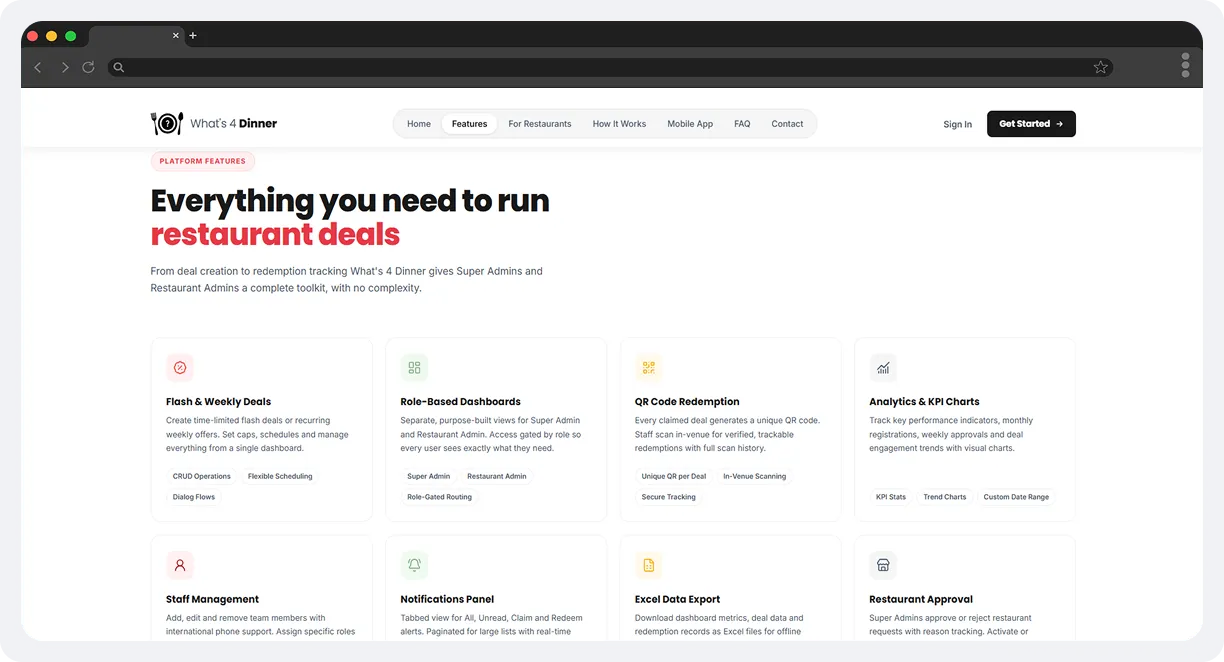The width and height of the screenshot is (1224, 662).
Task: Click the Dialog Flows tag
Action: coord(194,497)
